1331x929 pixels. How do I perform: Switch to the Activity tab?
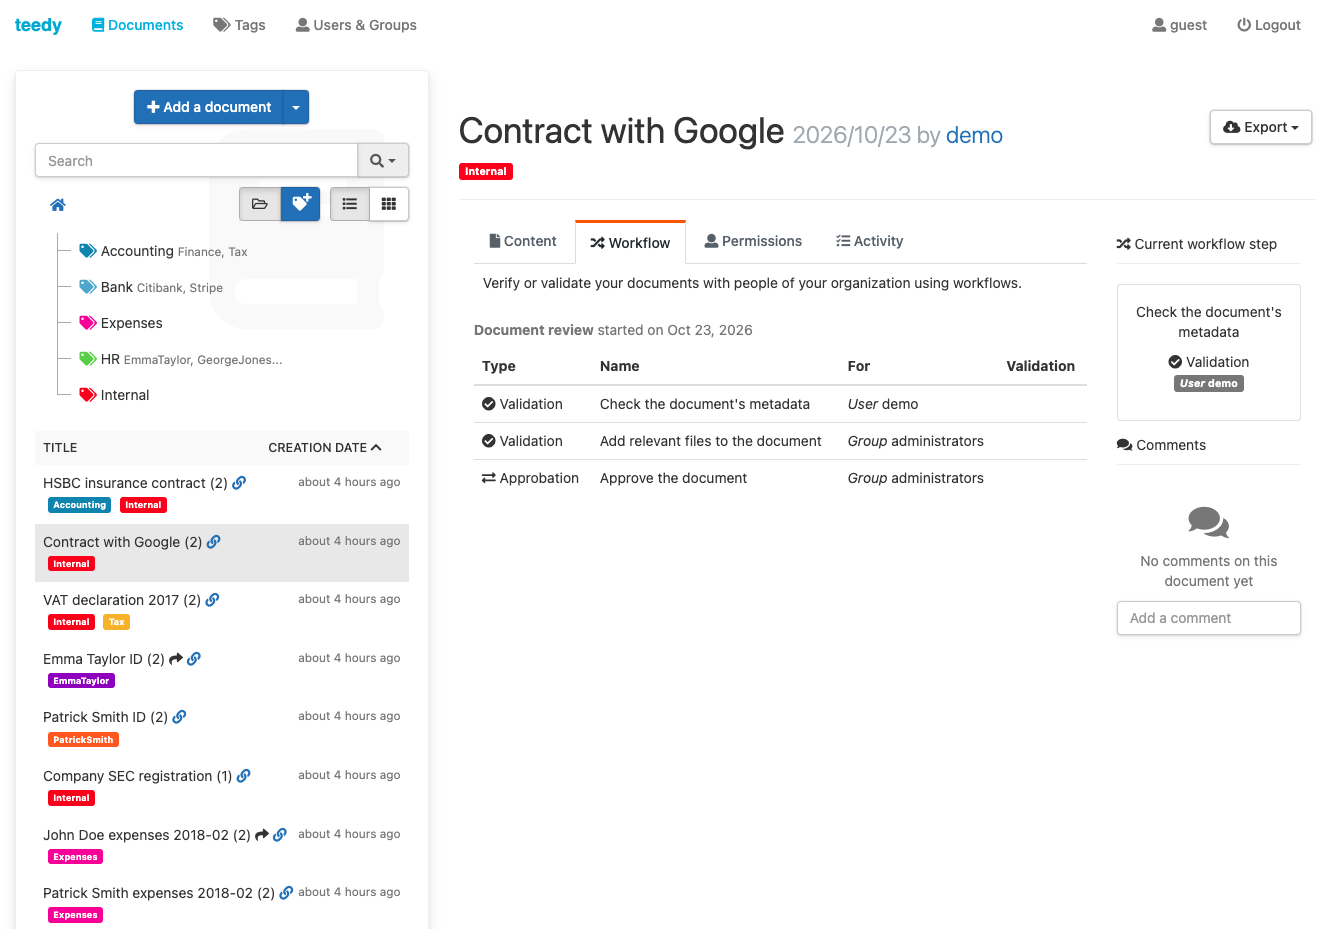tap(869, 241)
